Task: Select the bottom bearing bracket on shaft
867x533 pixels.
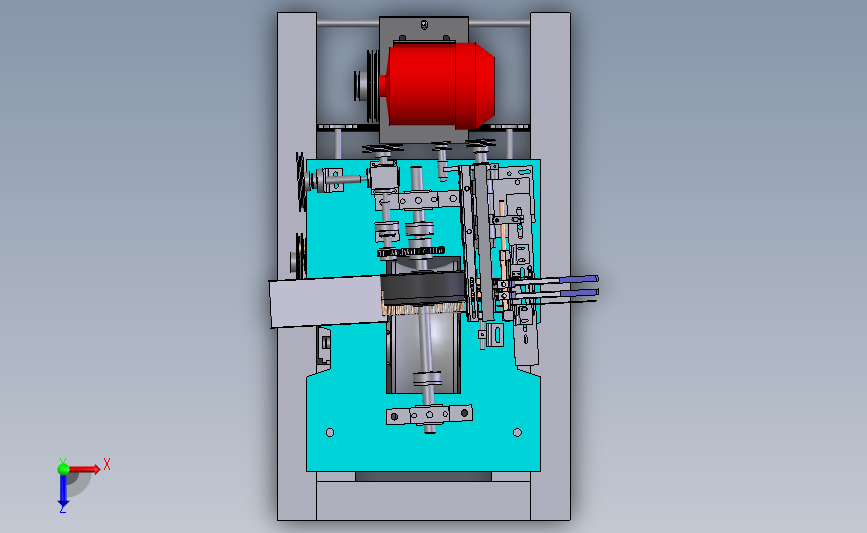Action: tap(429, 414)
